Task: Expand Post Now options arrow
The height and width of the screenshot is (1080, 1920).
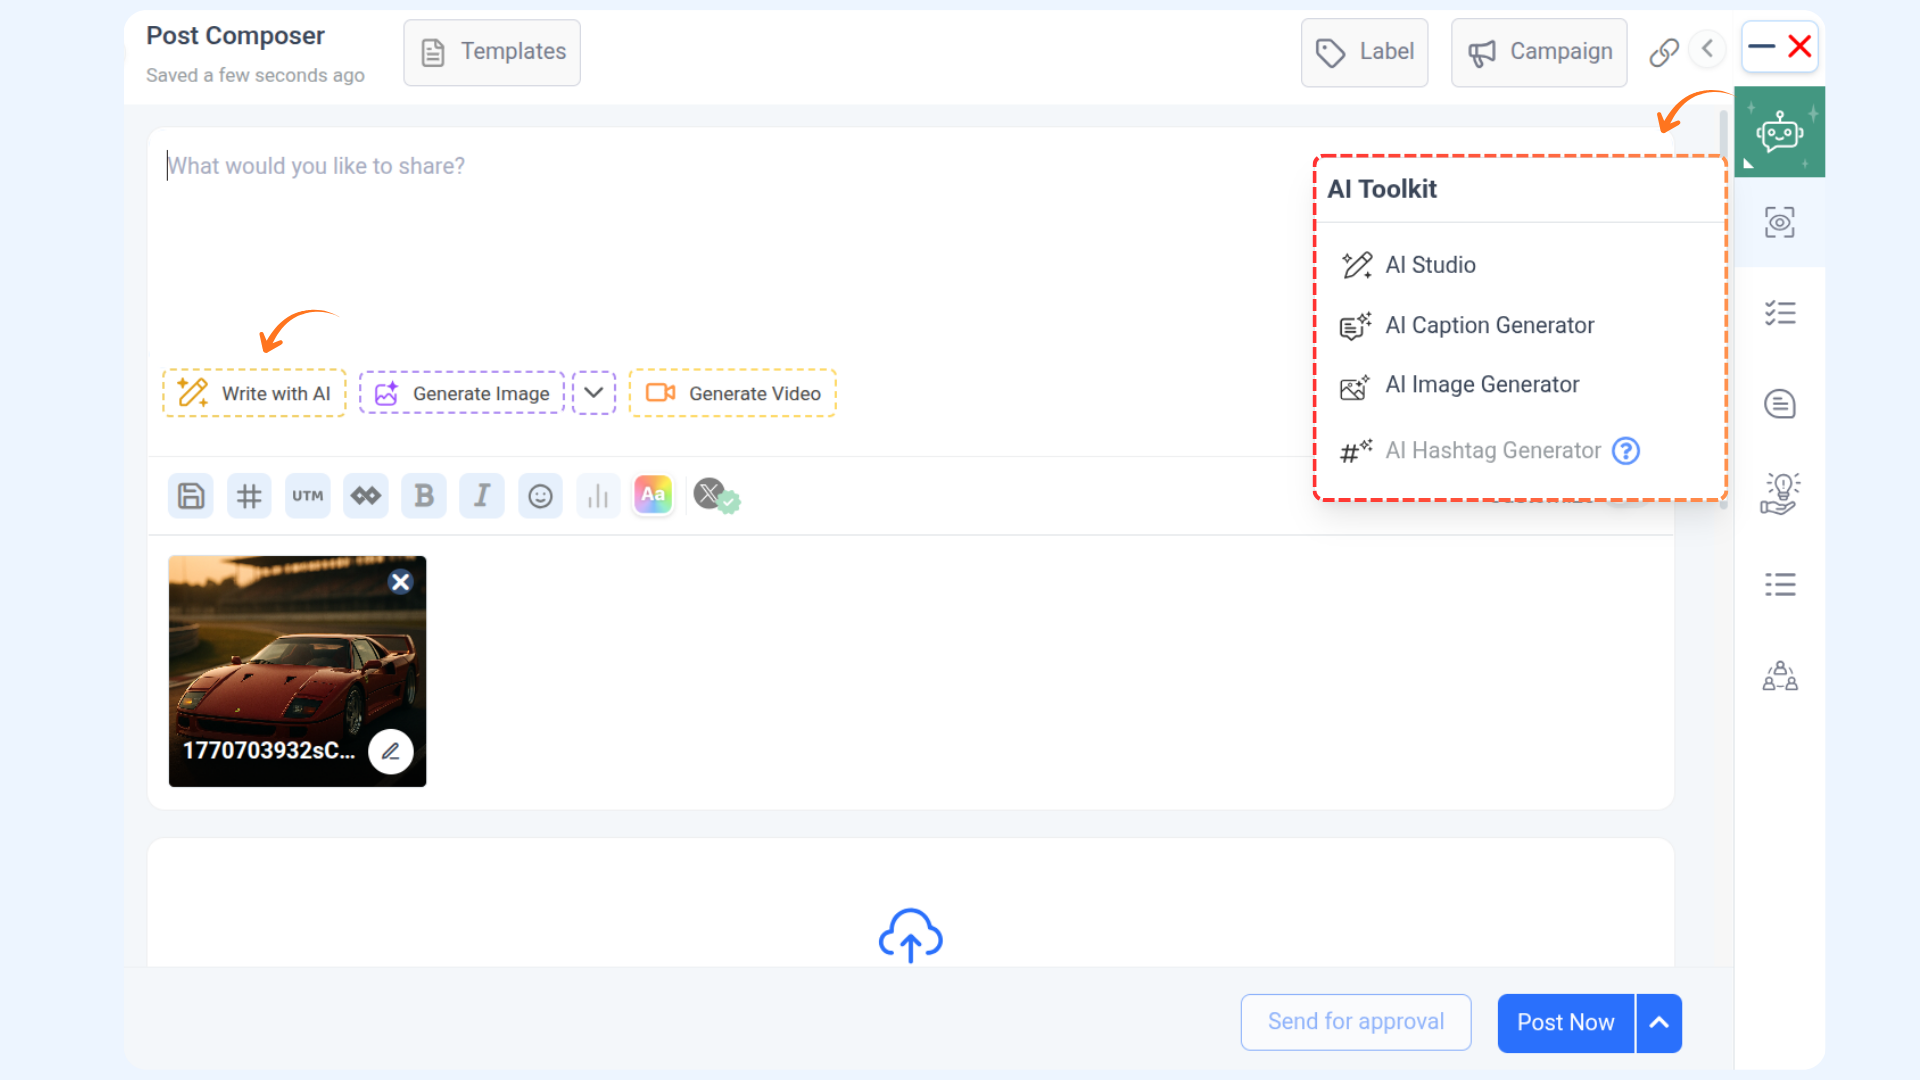Action: (x=1659, y=1022)
